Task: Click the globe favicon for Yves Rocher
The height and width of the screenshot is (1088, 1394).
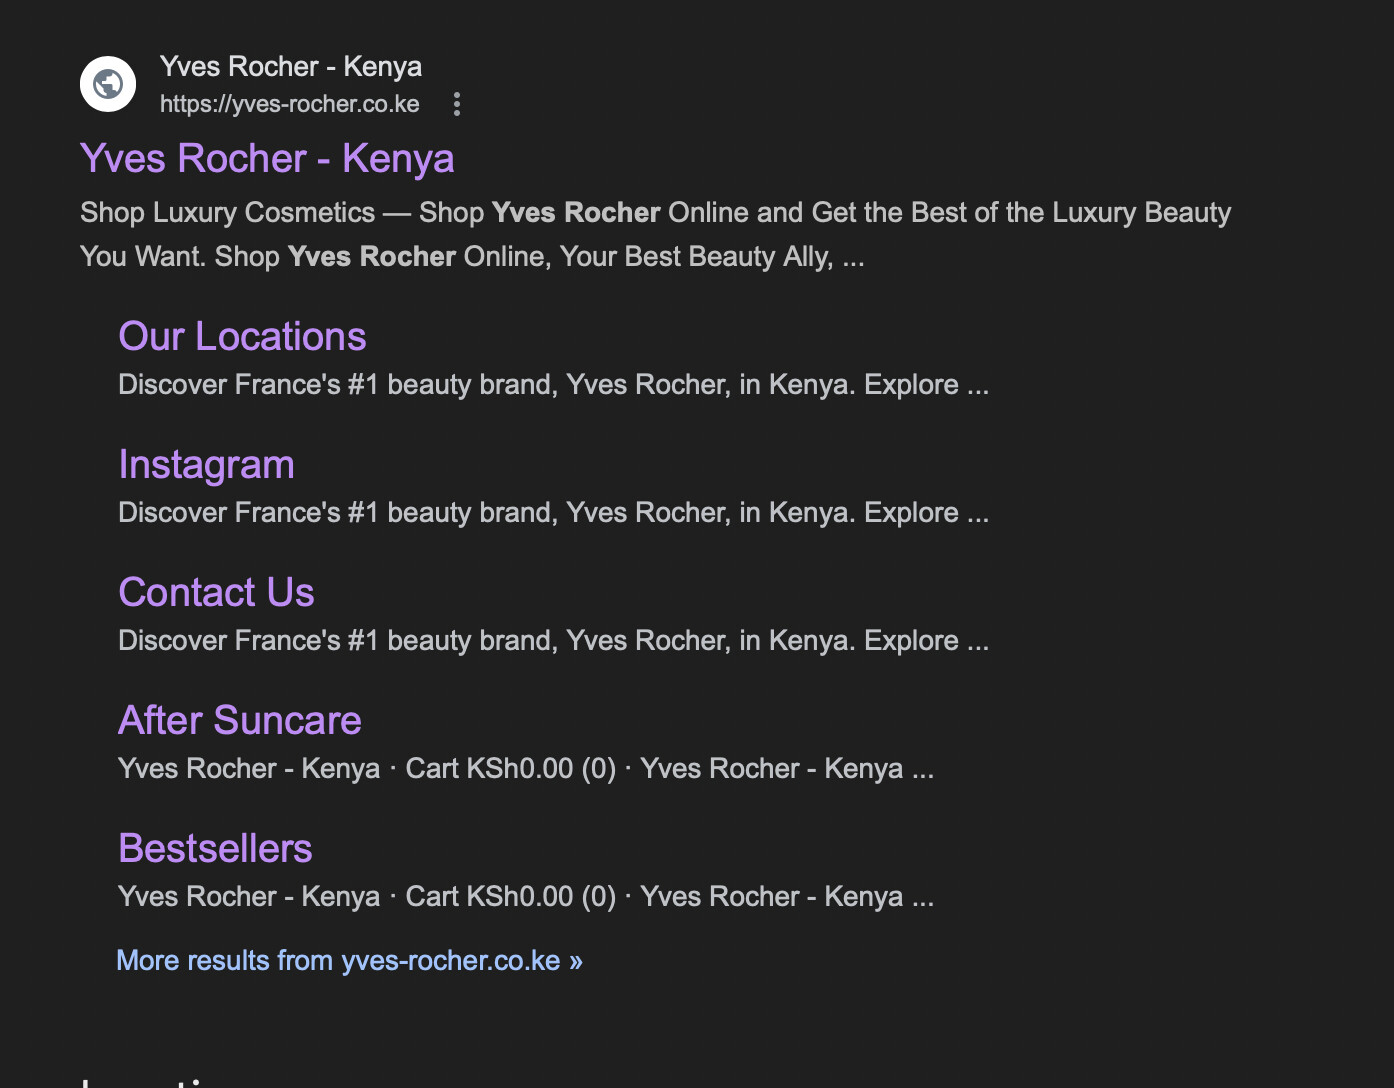Action: pyautogui.click(x=108, y=84)
